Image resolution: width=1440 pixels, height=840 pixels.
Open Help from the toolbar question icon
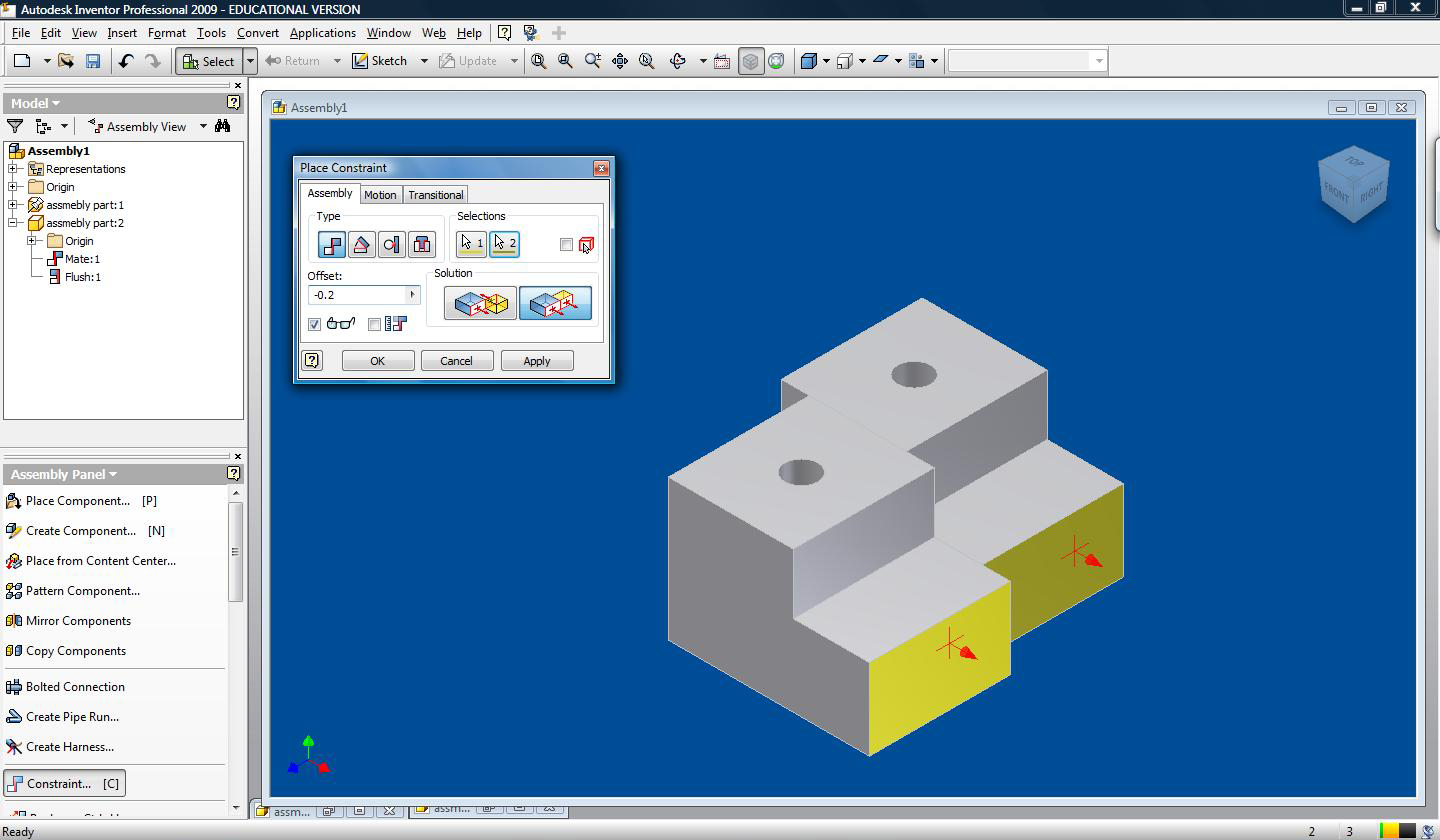point(505,33)
